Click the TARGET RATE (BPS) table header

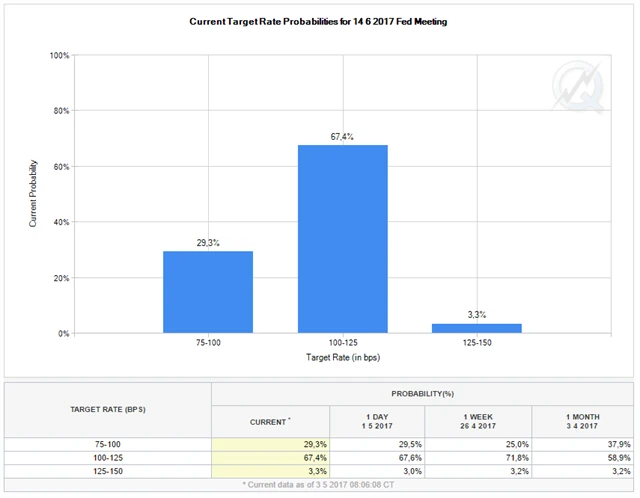click(109, 410)
